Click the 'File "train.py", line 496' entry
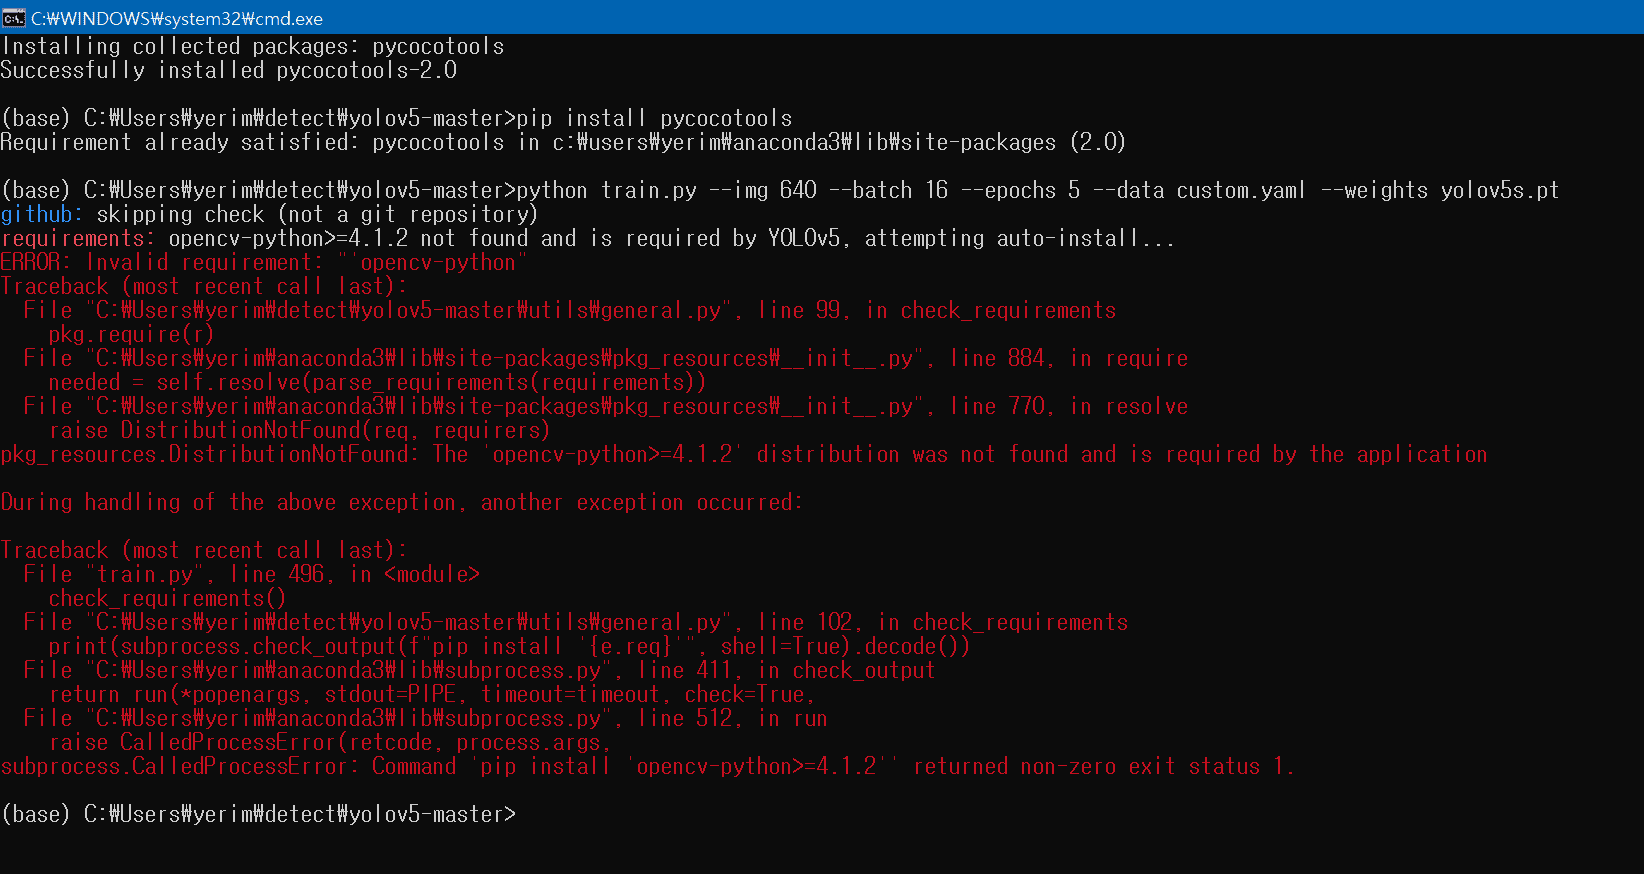Viewport: 1644px width, 874px height. pos(252,574)
